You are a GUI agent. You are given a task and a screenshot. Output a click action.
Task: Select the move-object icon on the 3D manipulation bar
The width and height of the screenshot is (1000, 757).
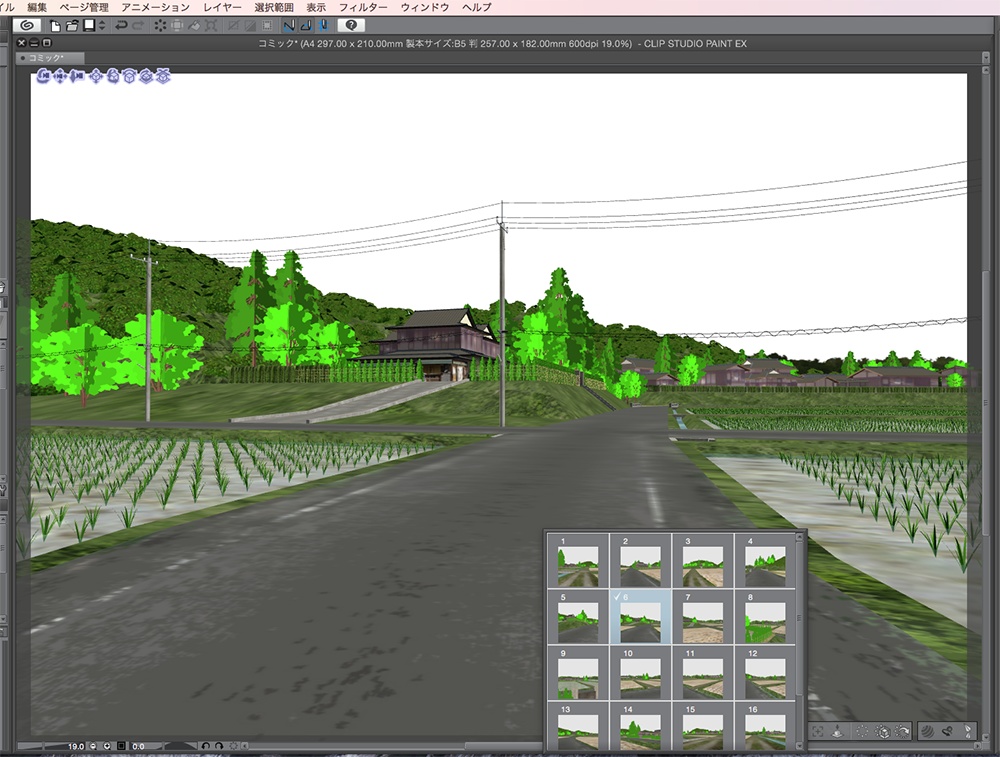(96, 76)
